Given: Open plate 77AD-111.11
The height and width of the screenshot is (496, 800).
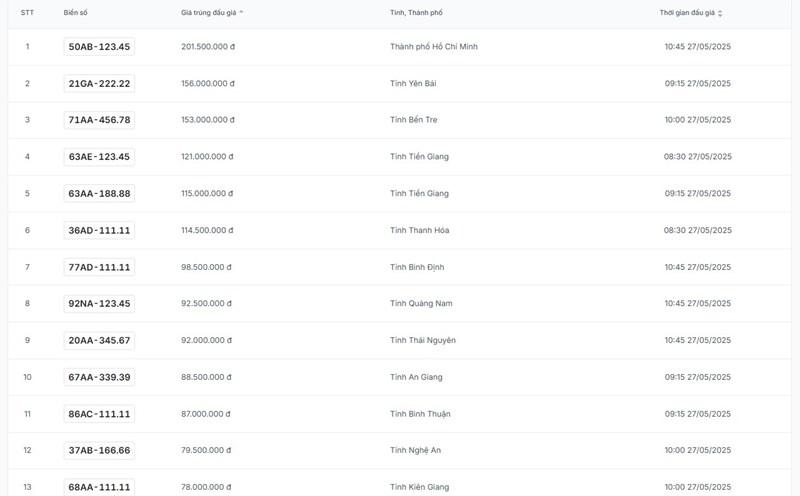Looking at the screenshot, I should pyautogui.click(x=99, y=267).
